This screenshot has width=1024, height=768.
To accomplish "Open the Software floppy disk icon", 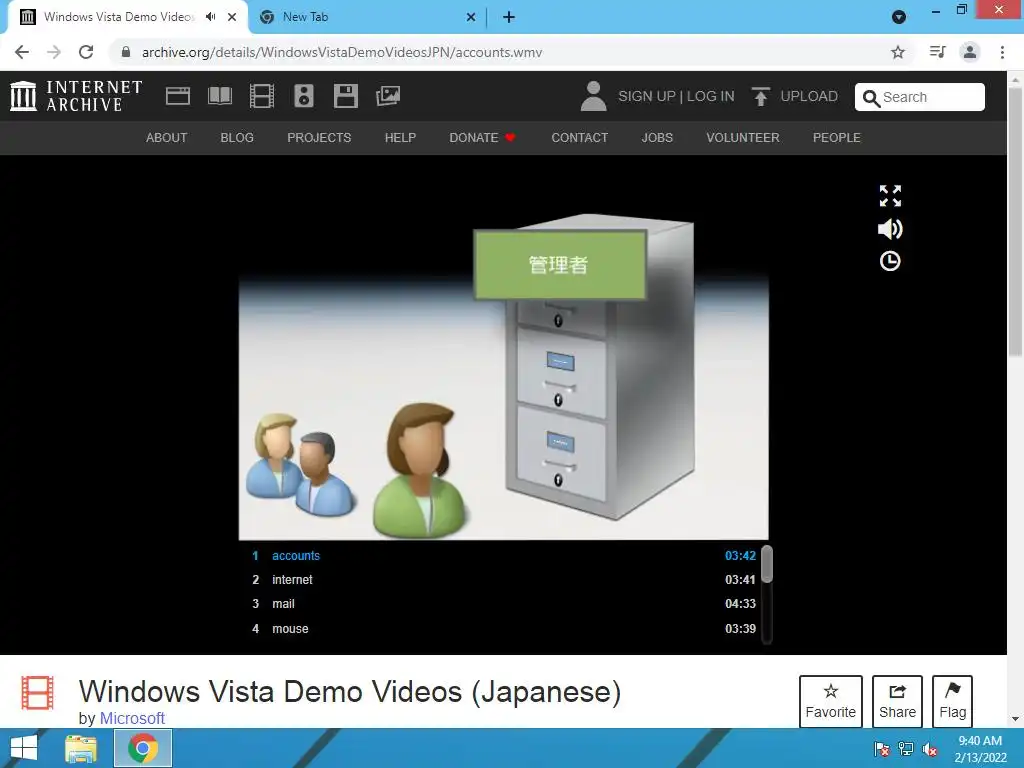I will pyautogui.click(x=345, y=96).
